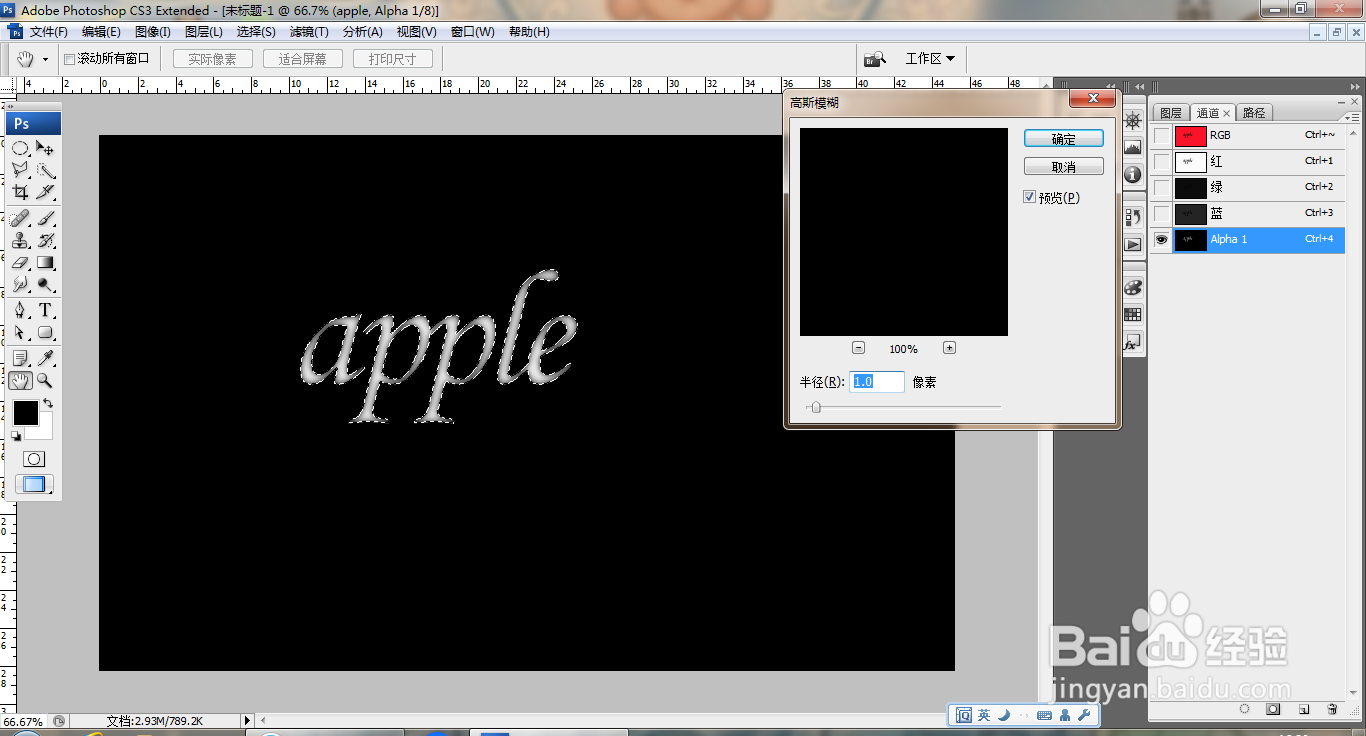Show the 绿 channel visibility
The image size is (1366, 736).
point(1161,187)
